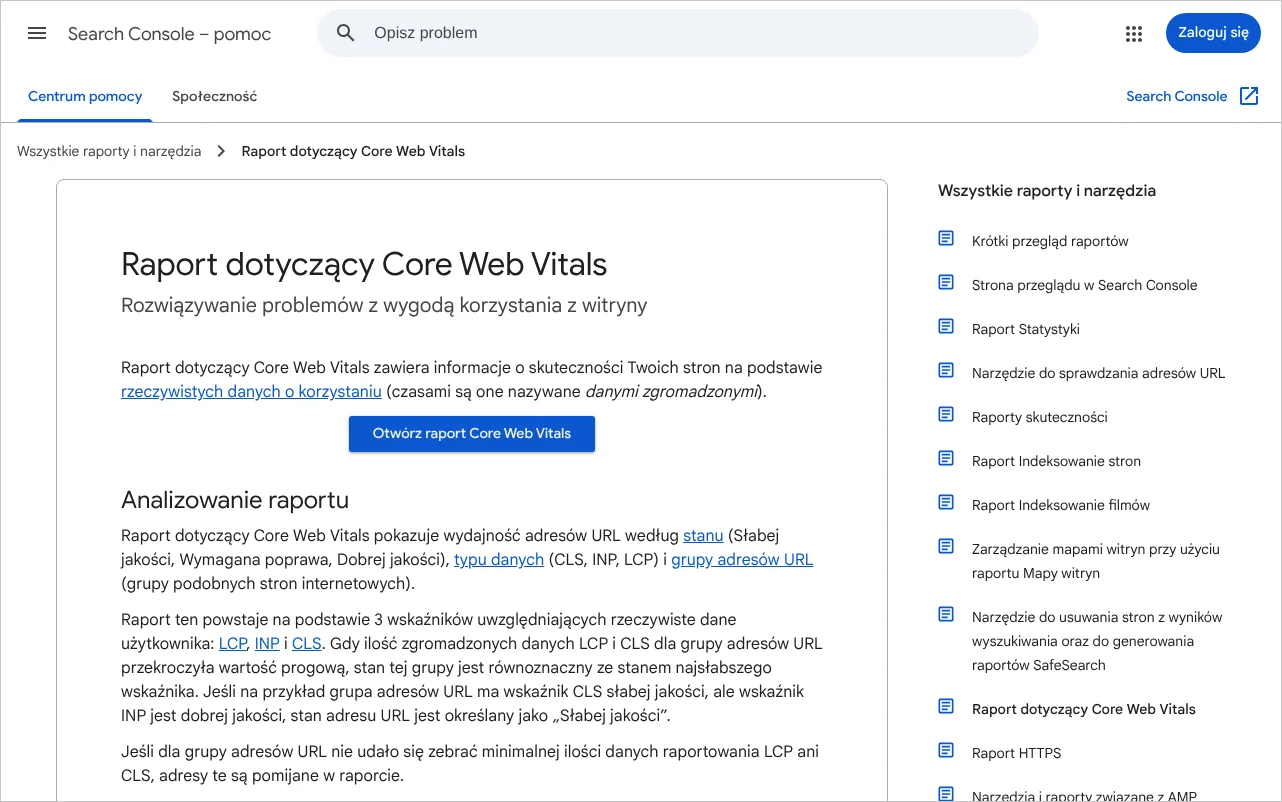Click the Opisz problem search field
This screenshot has width=1282, height=802.
[678, 33]
